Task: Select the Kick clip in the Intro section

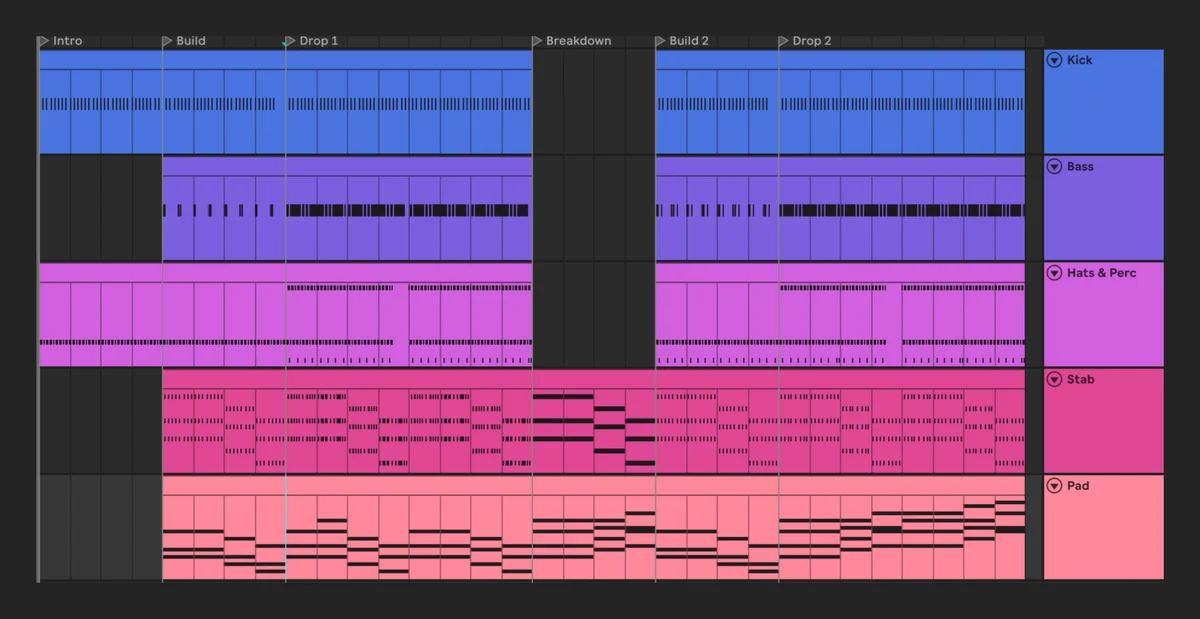Action: coord(100,102)
